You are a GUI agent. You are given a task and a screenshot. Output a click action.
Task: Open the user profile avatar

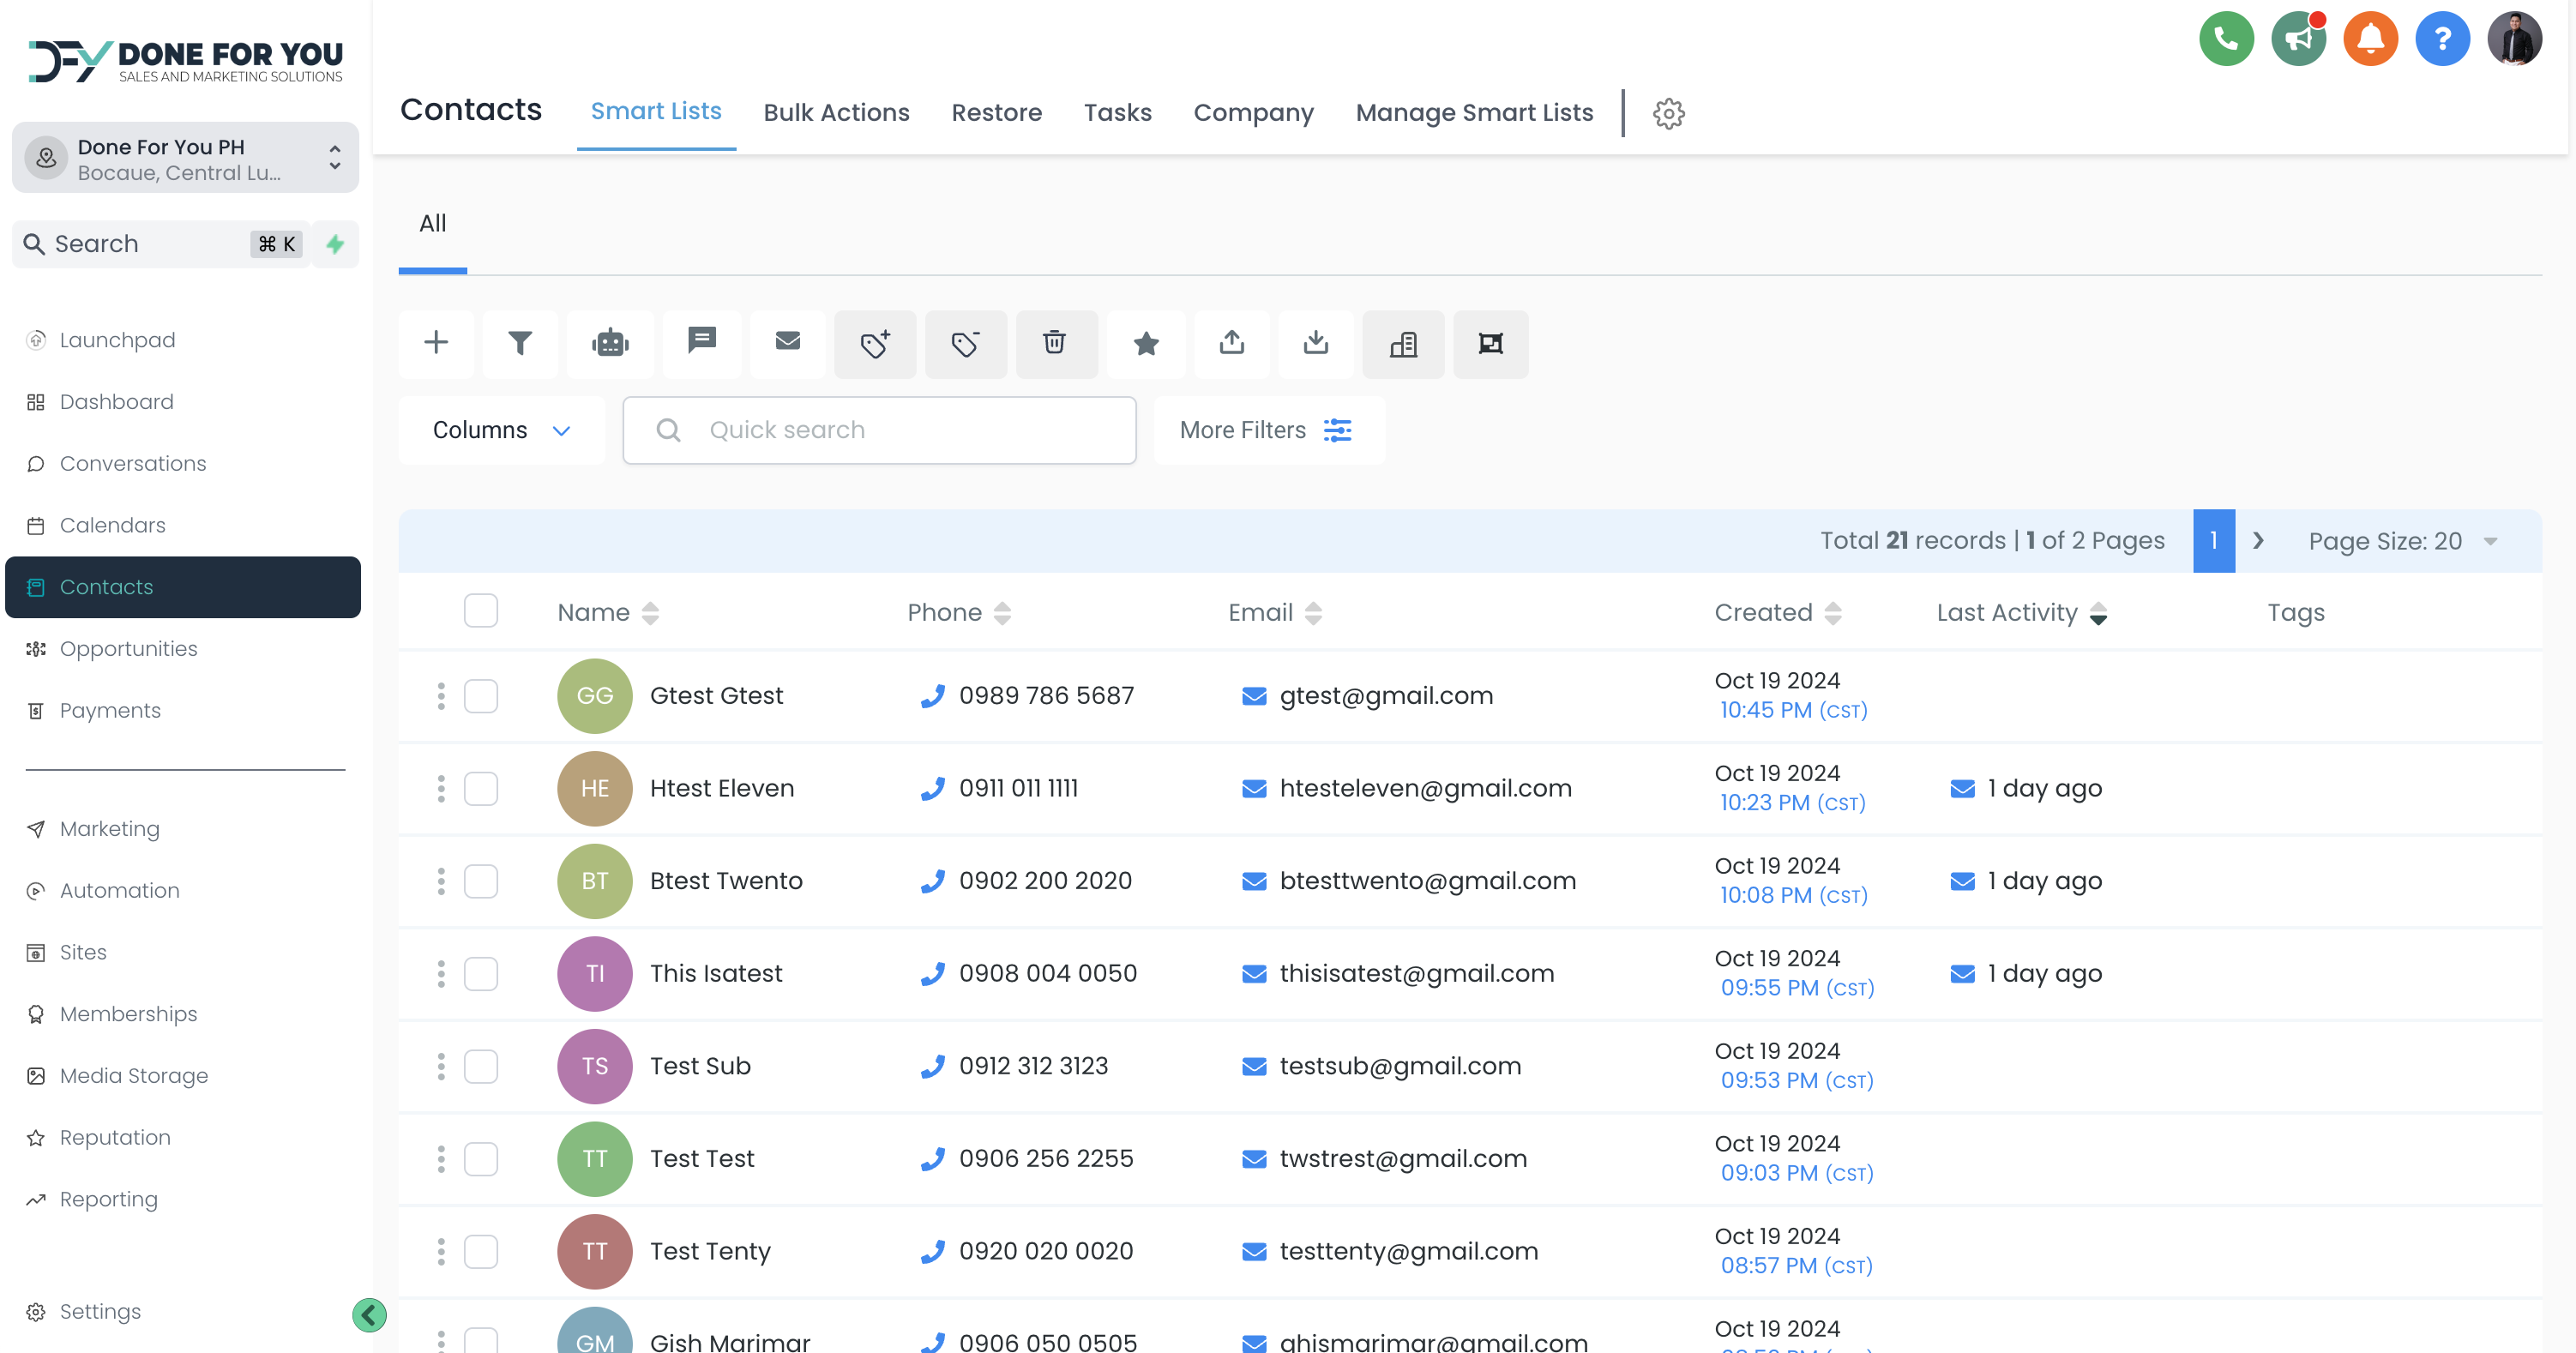pos(2515,39)
